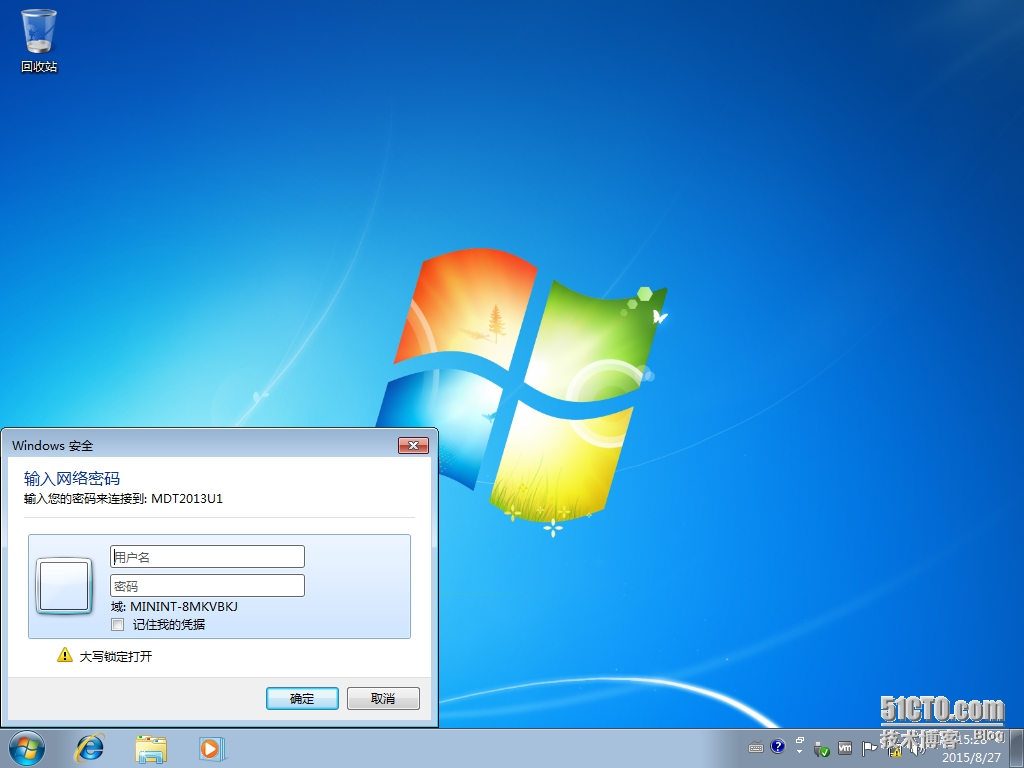
Task: Open the Recycle Bin desktop icon
Action: click(39, 40)
